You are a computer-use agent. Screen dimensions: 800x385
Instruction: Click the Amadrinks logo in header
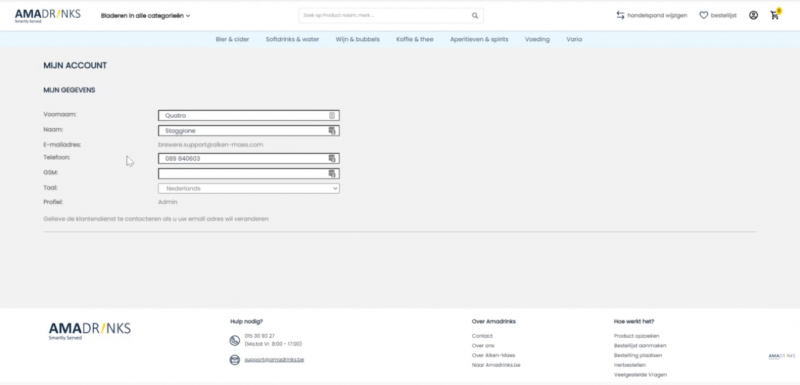tap(47, 16)
